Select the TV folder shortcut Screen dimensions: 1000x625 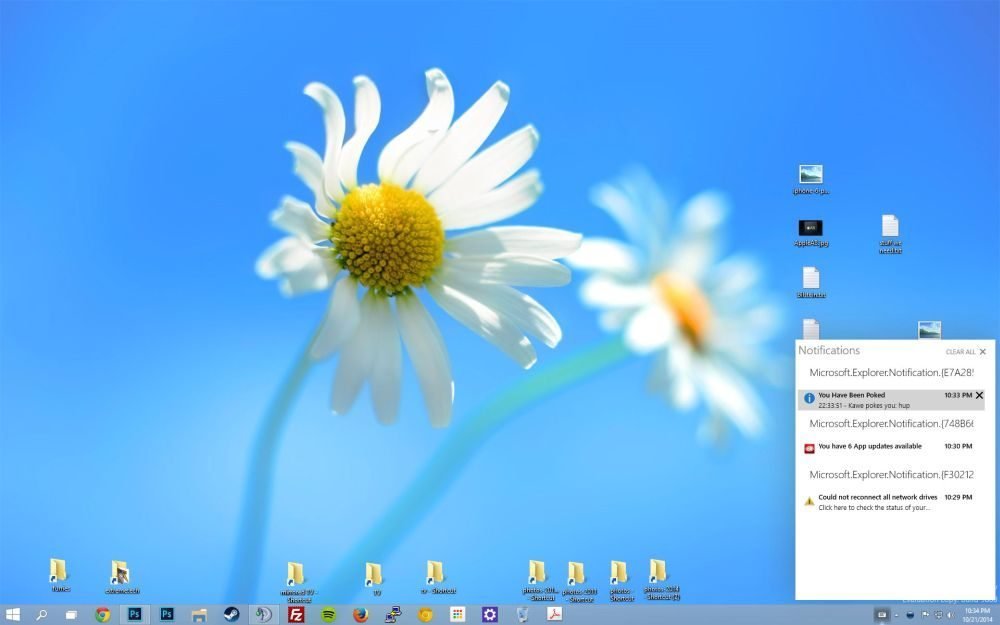pos(375,578)
